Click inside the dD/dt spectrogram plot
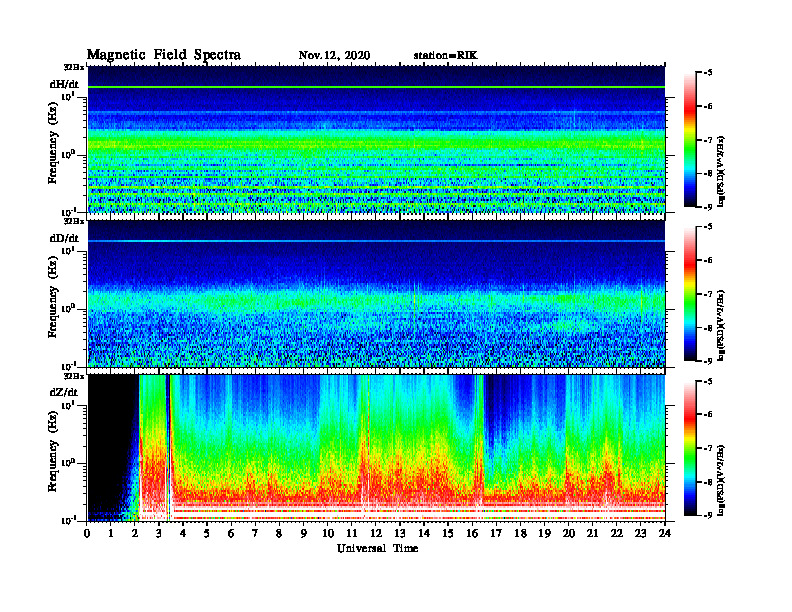The image size is (792, 612). pos(376,294)
